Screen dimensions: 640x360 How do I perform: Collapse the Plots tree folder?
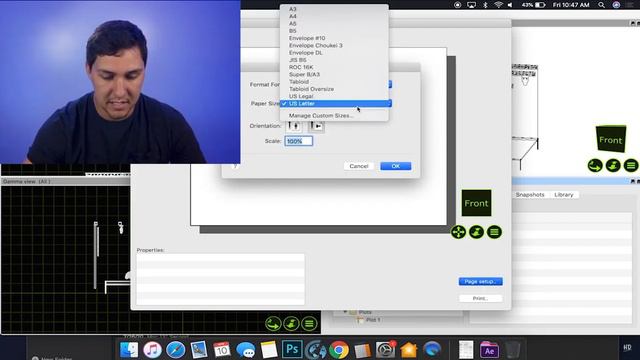click(345, 312)
